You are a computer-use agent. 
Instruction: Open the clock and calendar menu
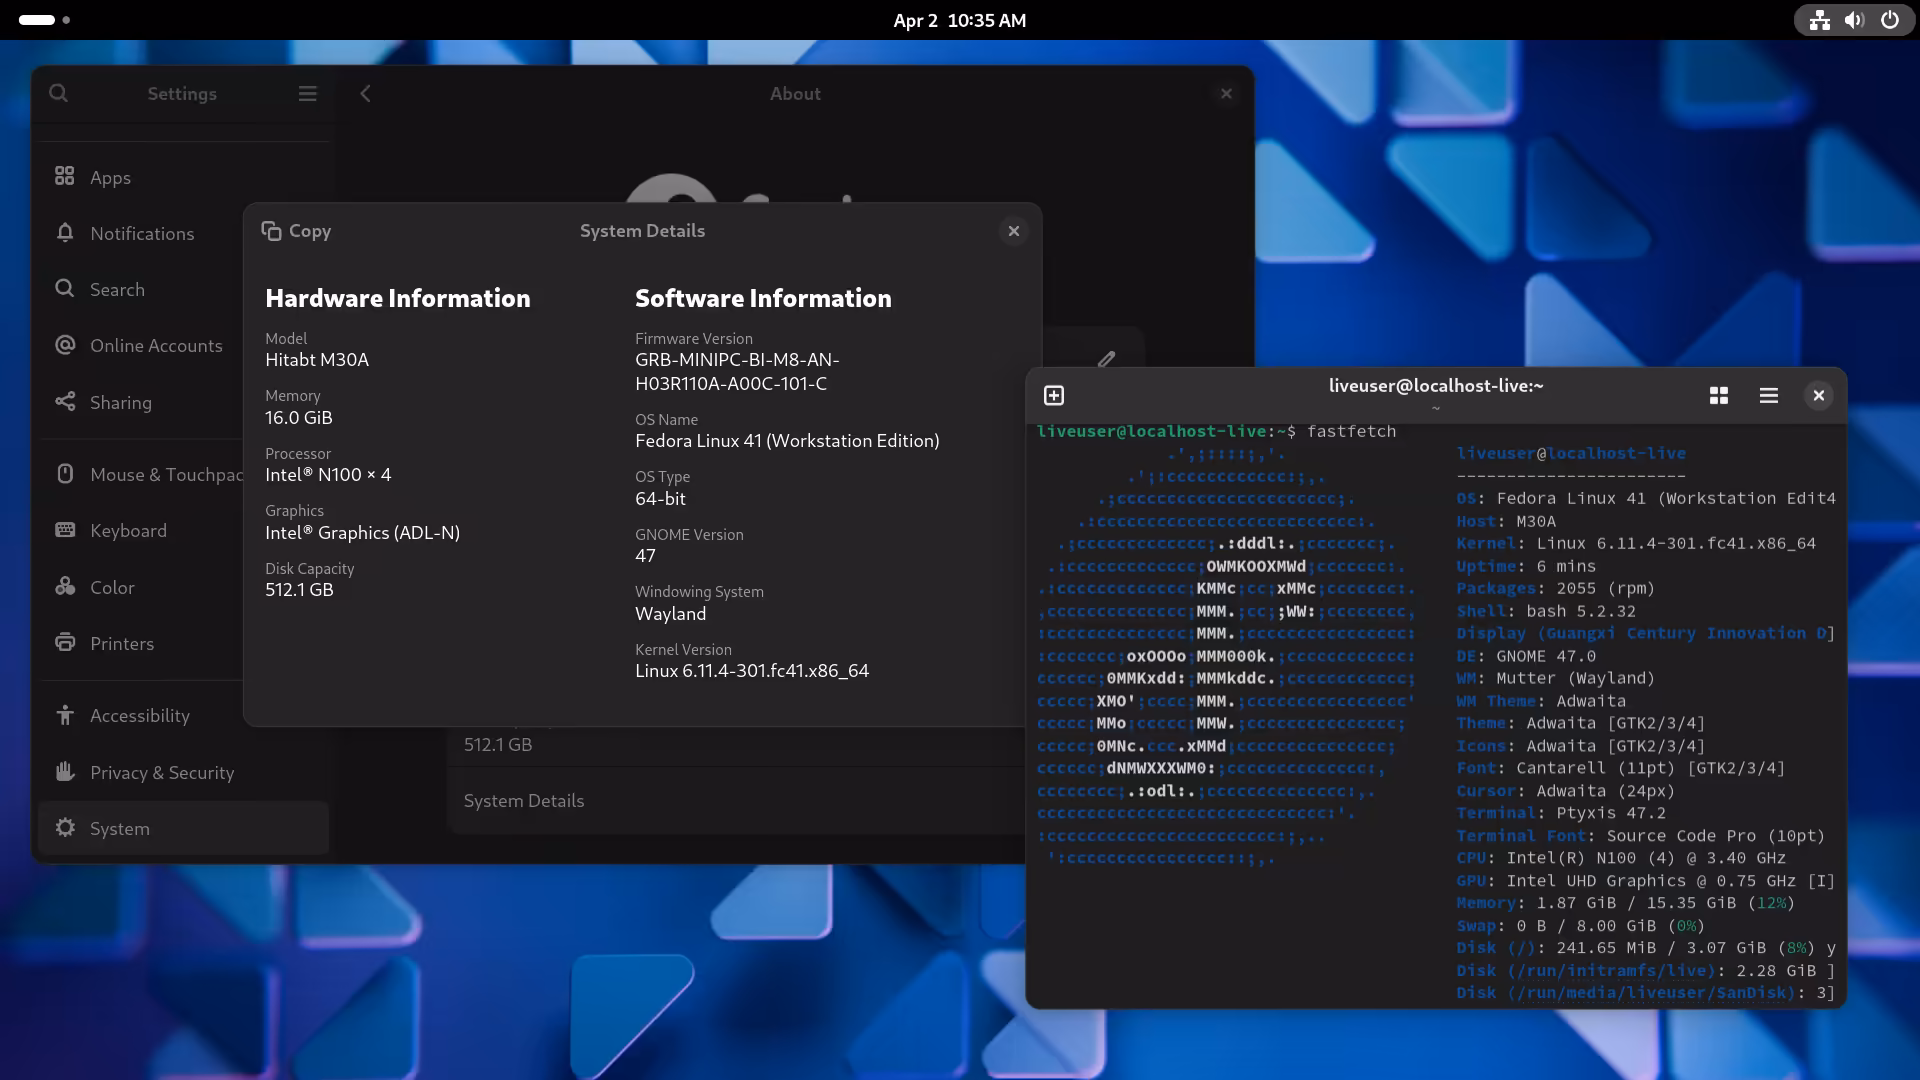coord(959,20)
